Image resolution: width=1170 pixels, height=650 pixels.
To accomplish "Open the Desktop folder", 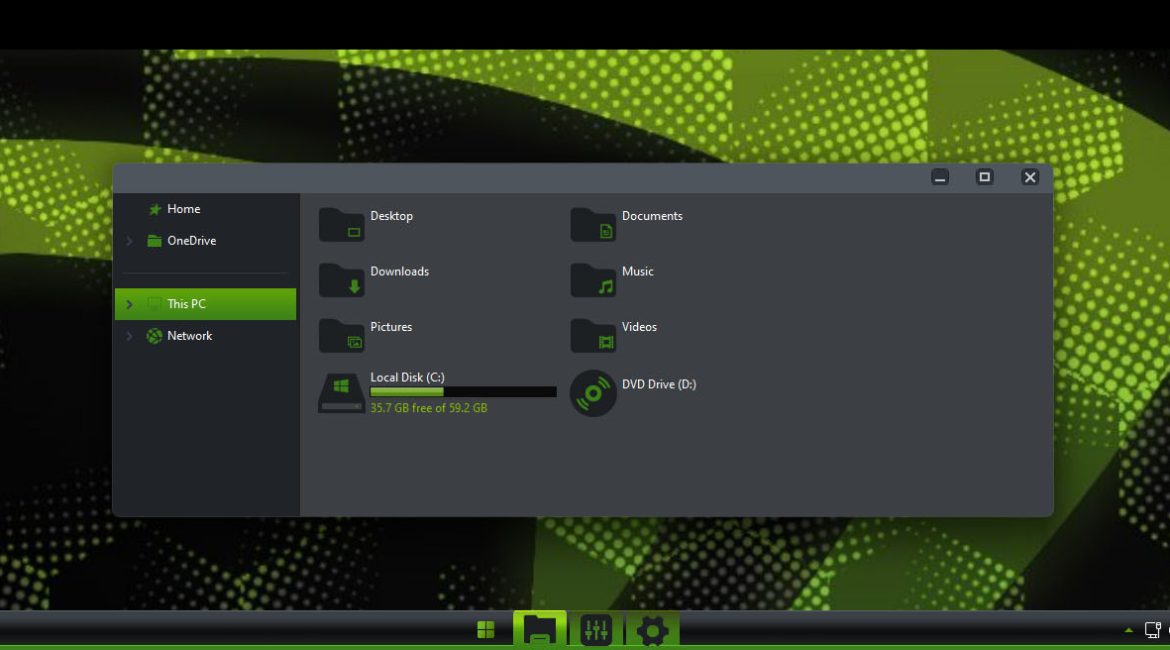I will pyautogui.click(x=342, y=225).
